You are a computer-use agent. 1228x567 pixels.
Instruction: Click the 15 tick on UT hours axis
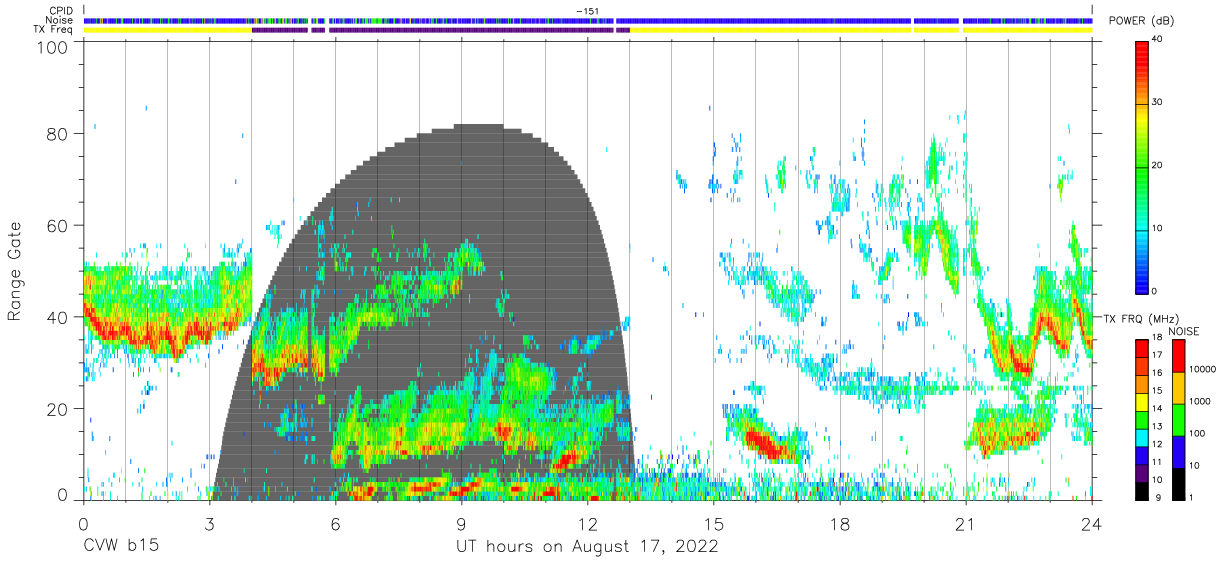pyautogui.click(x=714, y=523)
